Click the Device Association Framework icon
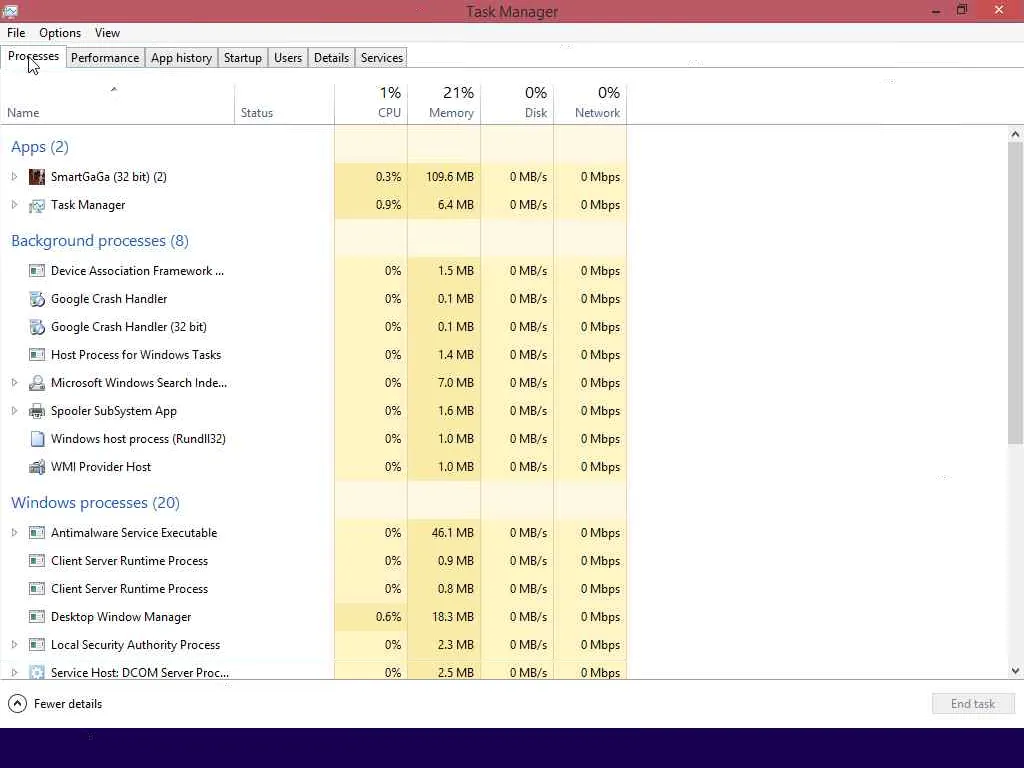The width and height of the screenshot is (1024, 768). tap(37, 270)
